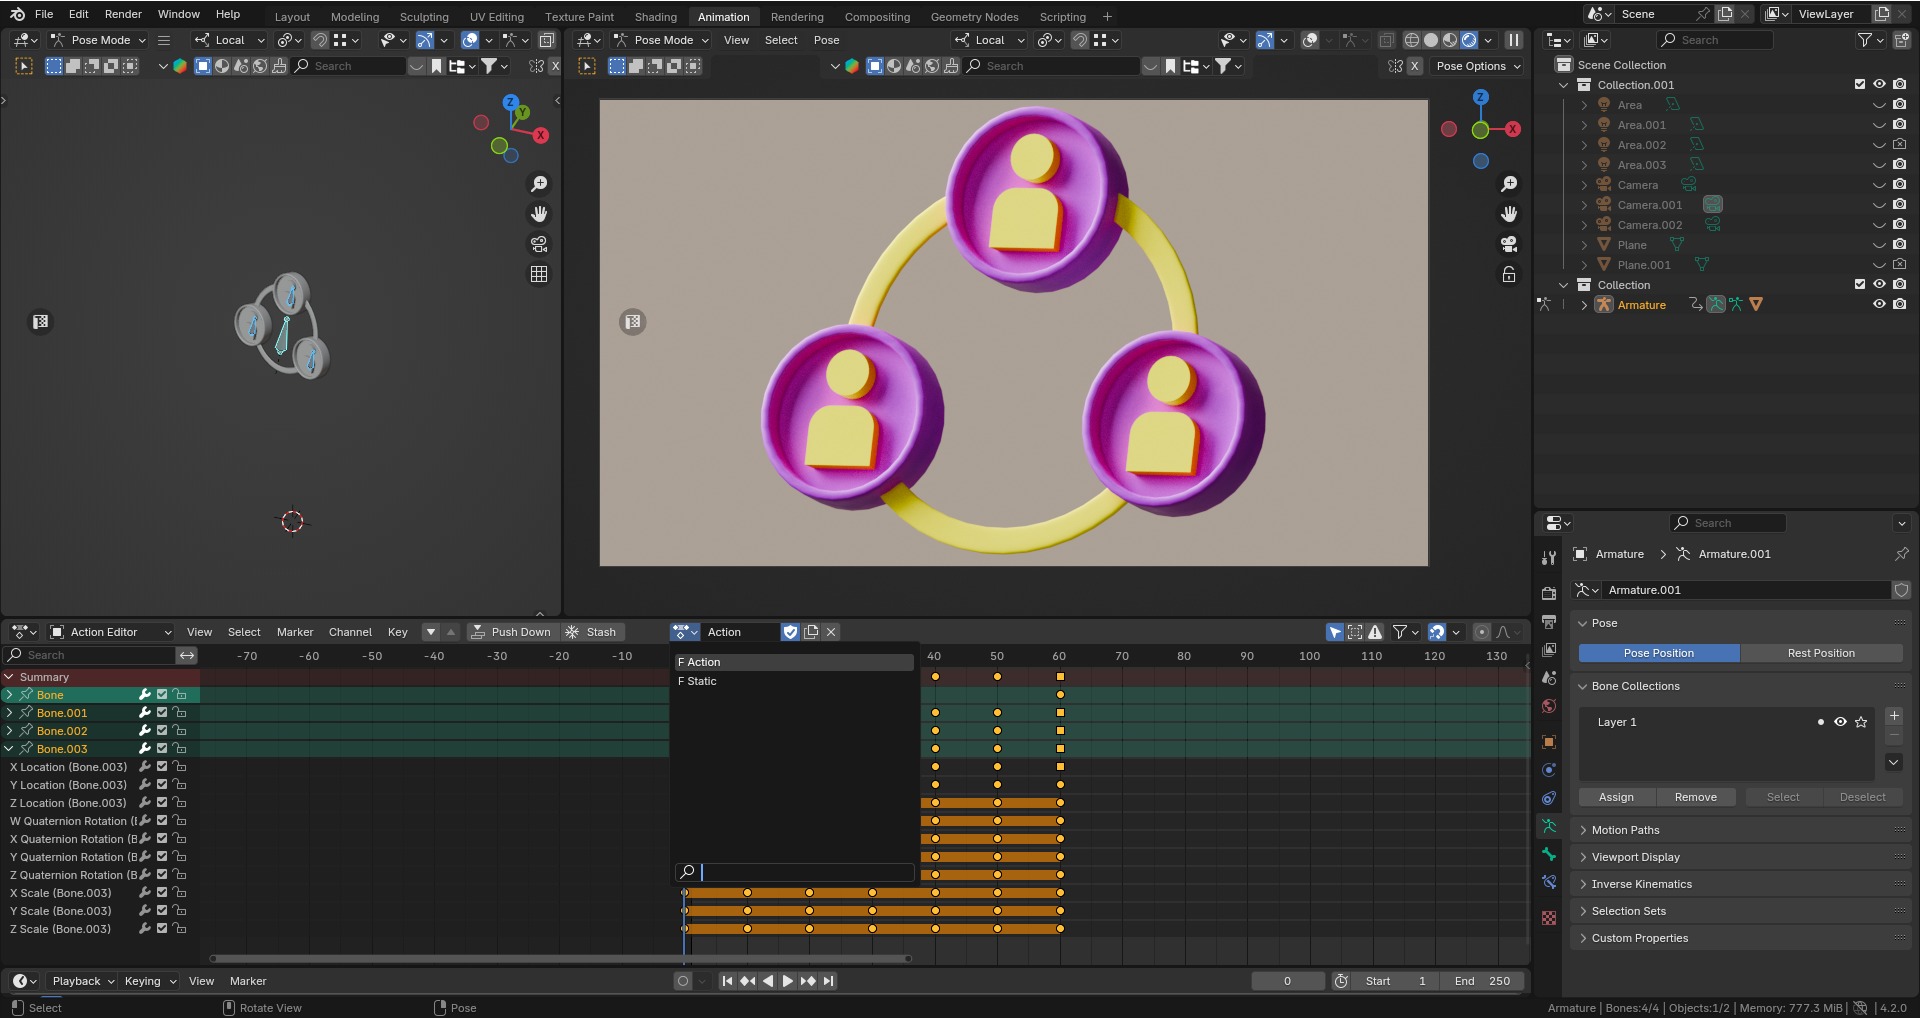Expand the Inverse Kinematics panel
Image resolution: width=1920 pixels, height=1018 pixels.
pyautogui.click(x=1741, y=884)
